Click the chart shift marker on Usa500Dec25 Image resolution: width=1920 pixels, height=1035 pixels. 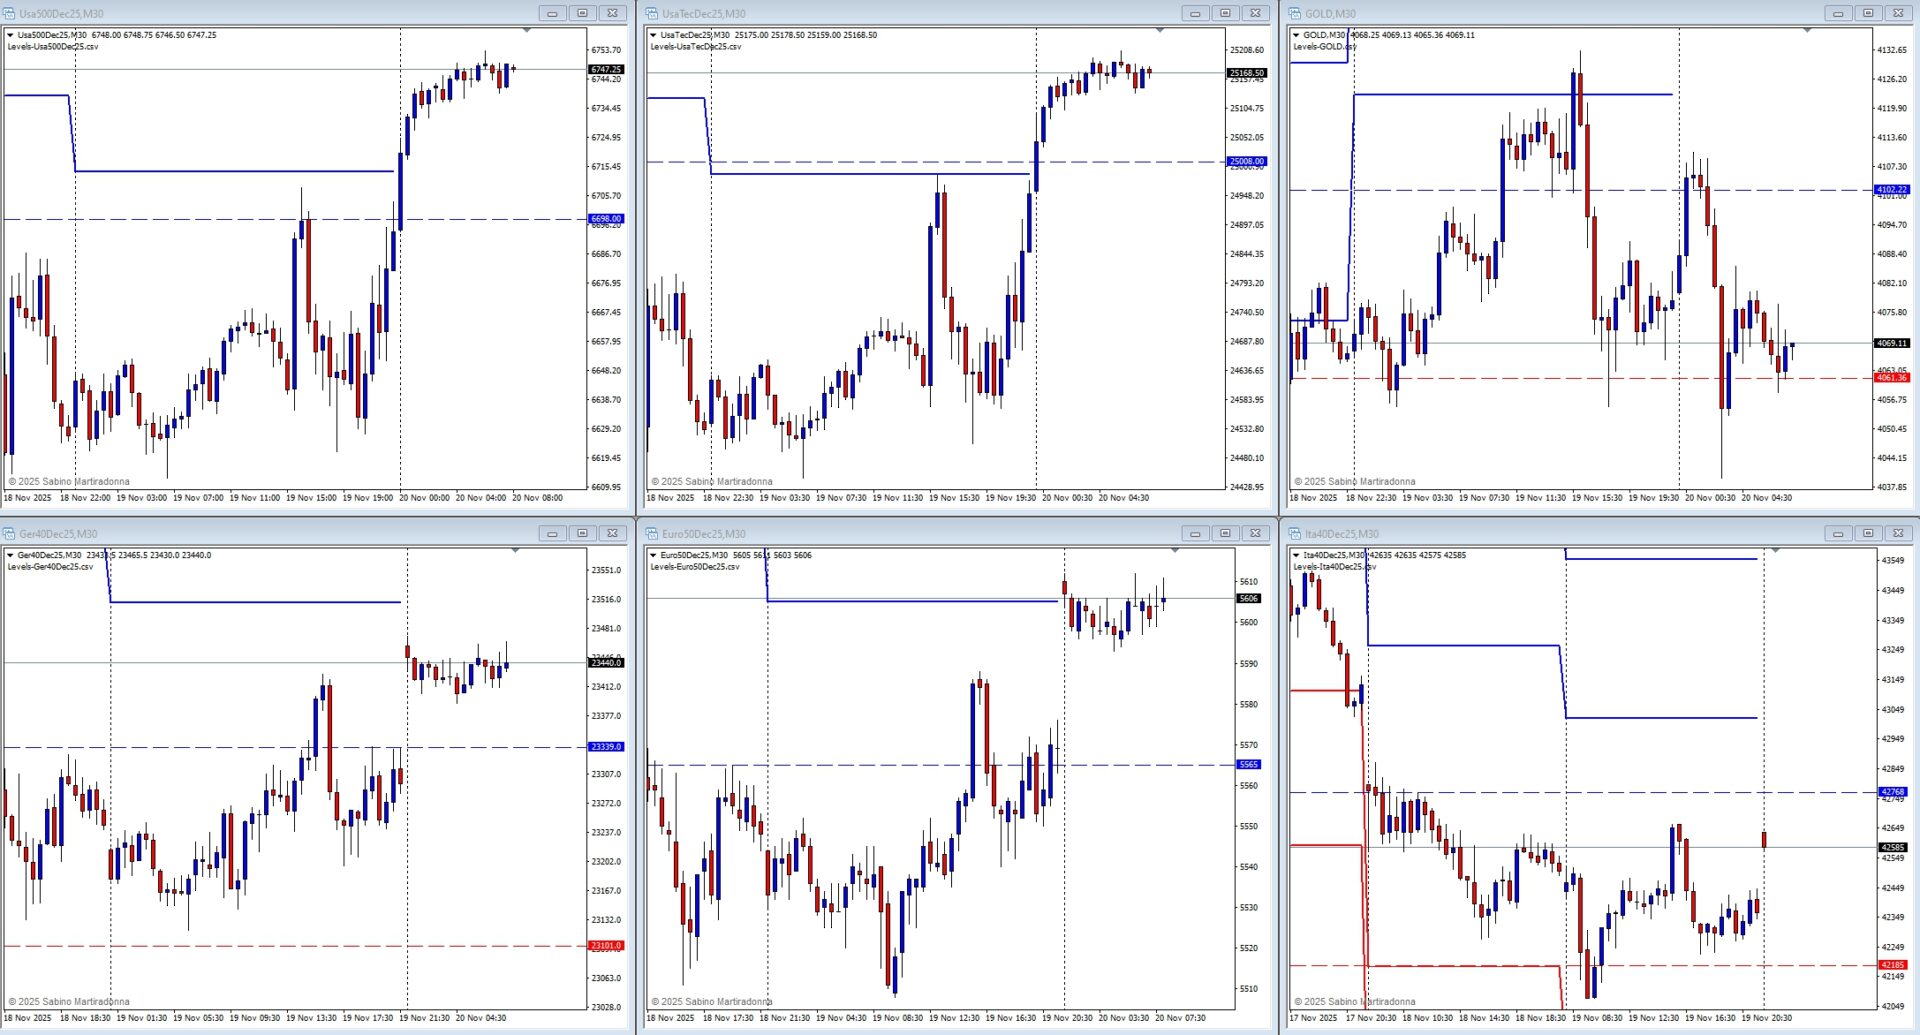tap(527, 31)
